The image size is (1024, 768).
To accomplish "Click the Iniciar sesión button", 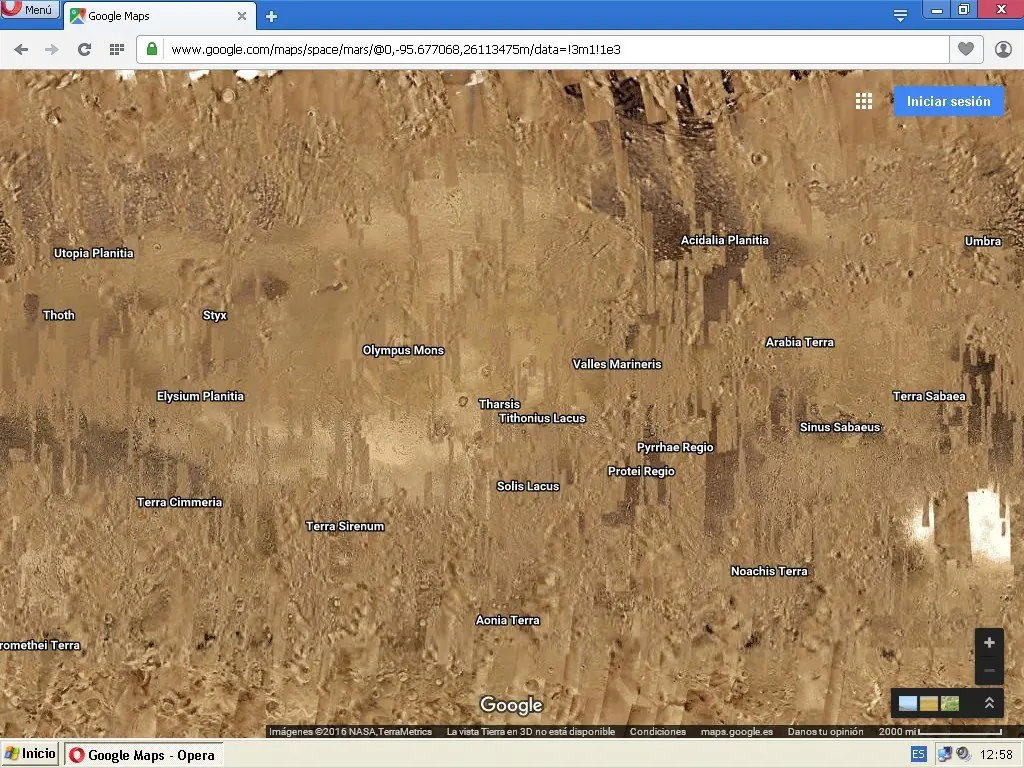I will click(x=948, y=101).
